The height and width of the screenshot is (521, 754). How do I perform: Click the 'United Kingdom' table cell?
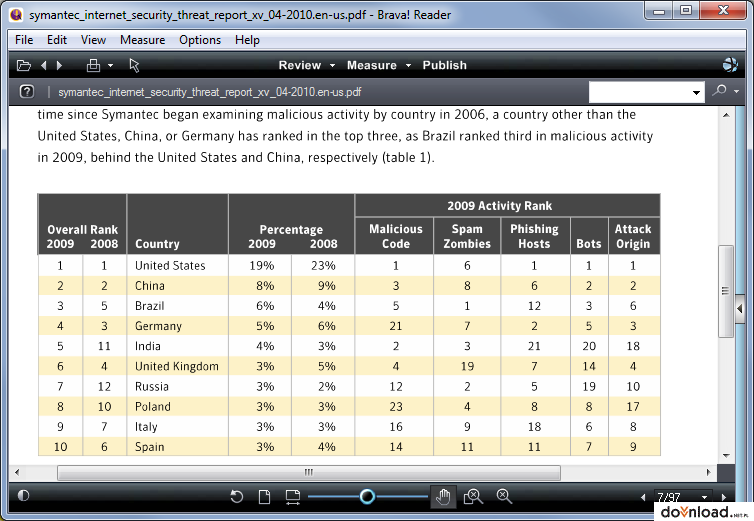(x=177, y=367)
